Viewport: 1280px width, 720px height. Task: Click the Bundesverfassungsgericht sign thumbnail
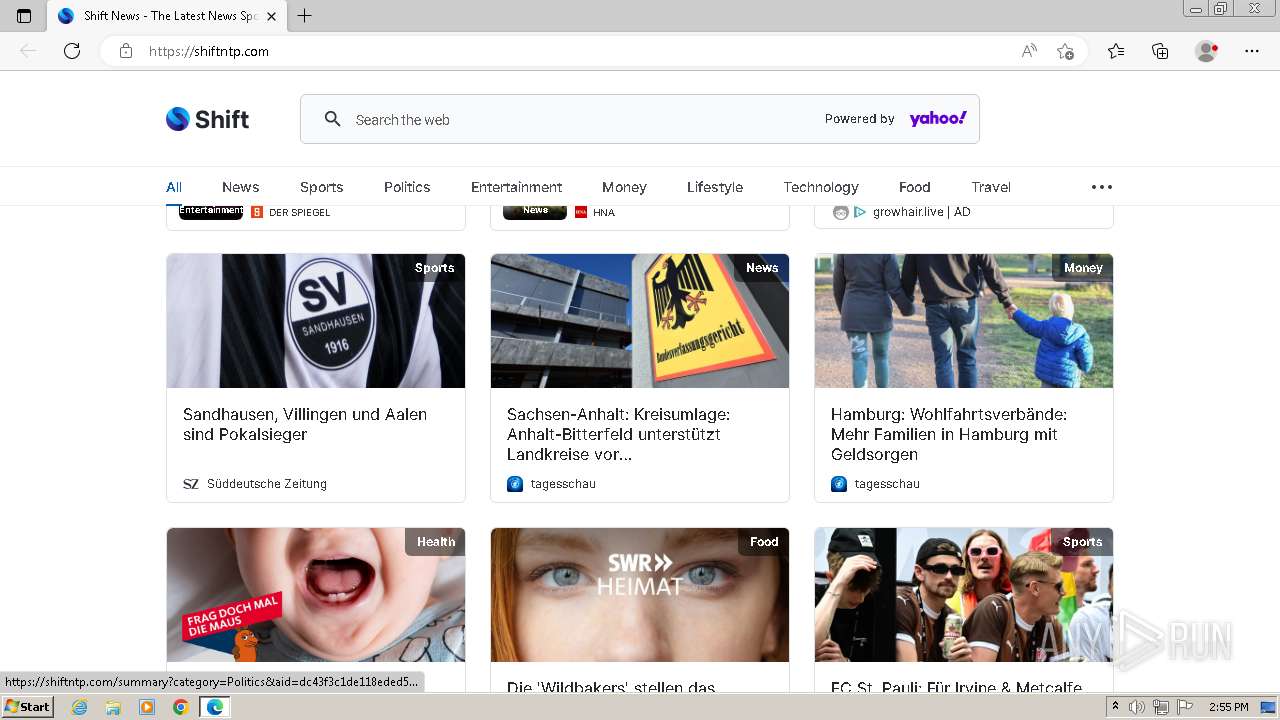click(x=640, y=321)
